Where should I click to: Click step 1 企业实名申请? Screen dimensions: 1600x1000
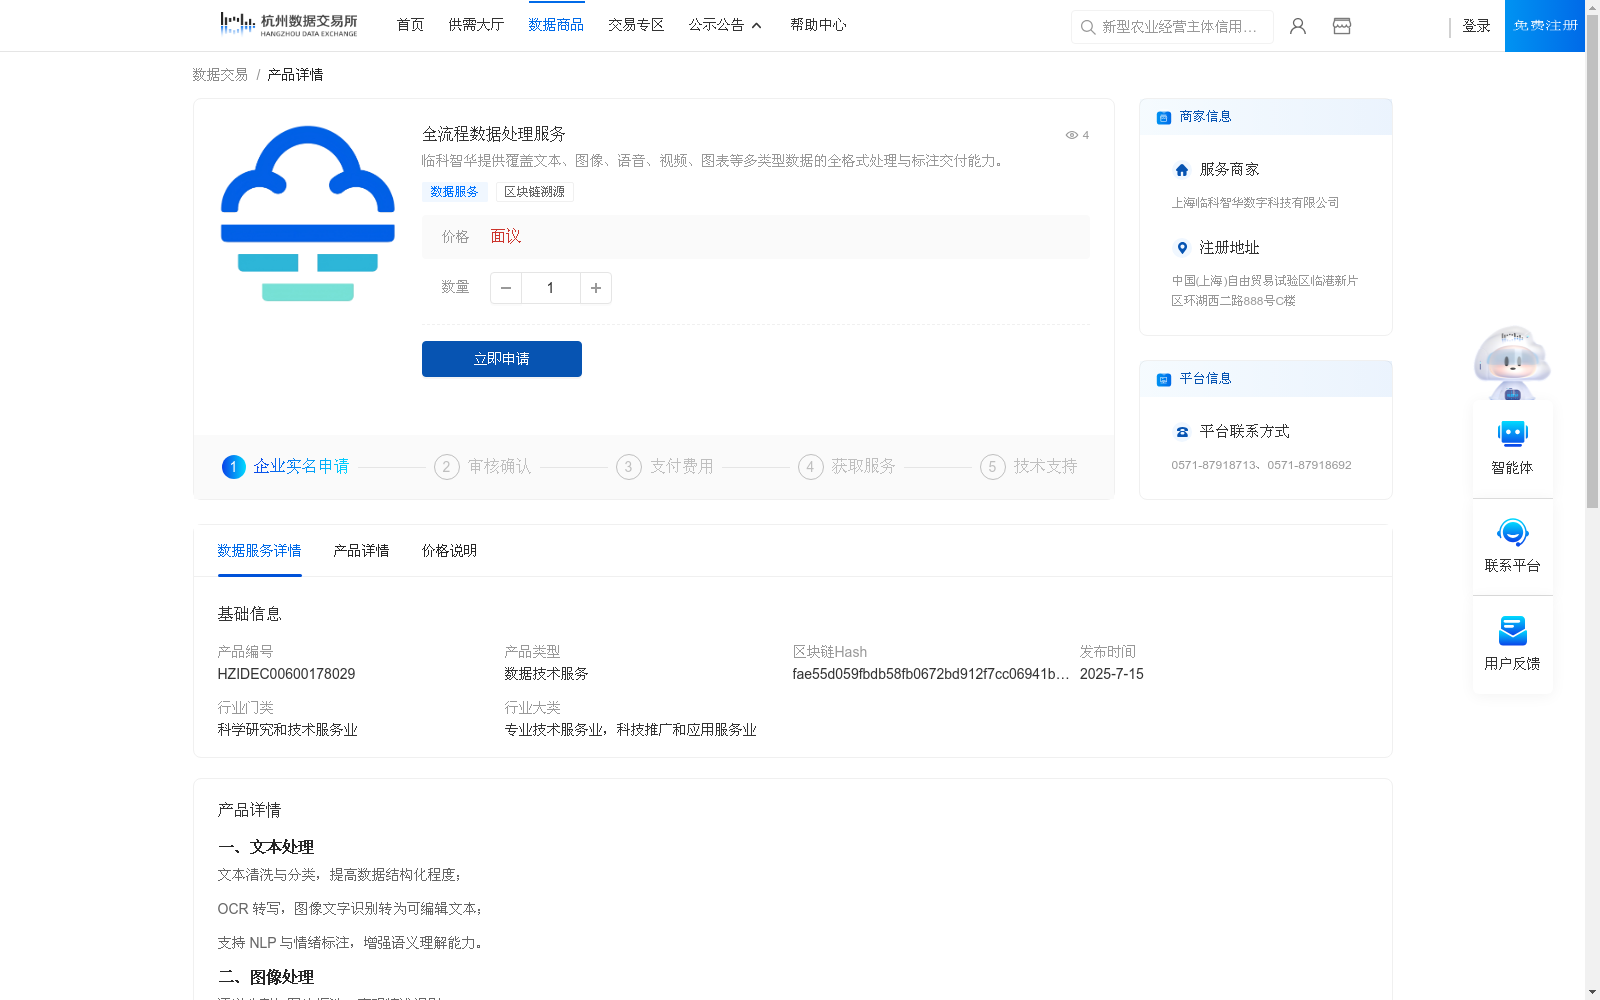coord(286,467)
